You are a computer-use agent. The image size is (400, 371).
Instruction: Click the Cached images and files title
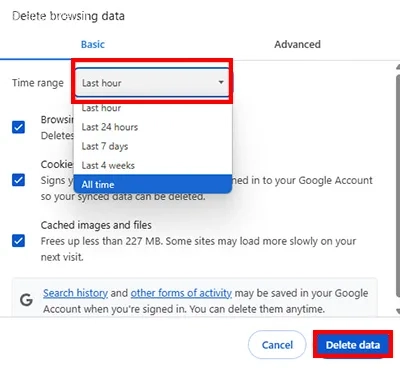pyautogui.click(x=96, y=225)
